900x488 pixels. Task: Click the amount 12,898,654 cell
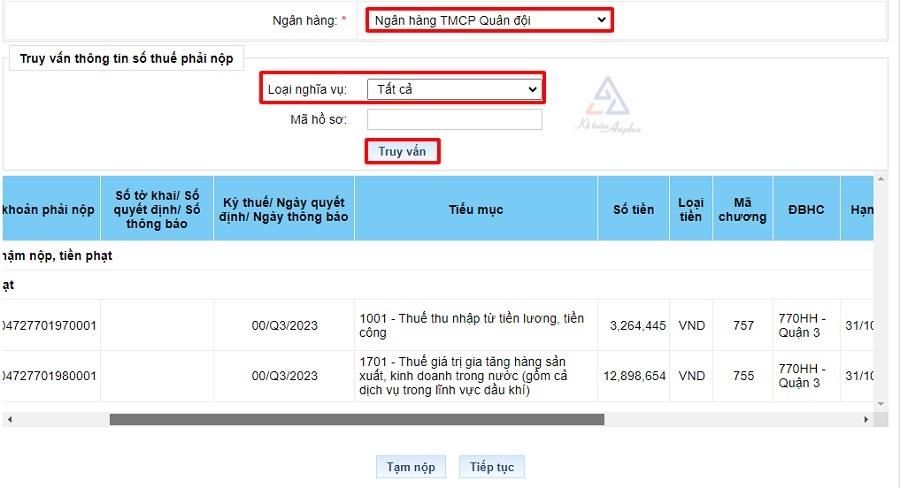634,376
